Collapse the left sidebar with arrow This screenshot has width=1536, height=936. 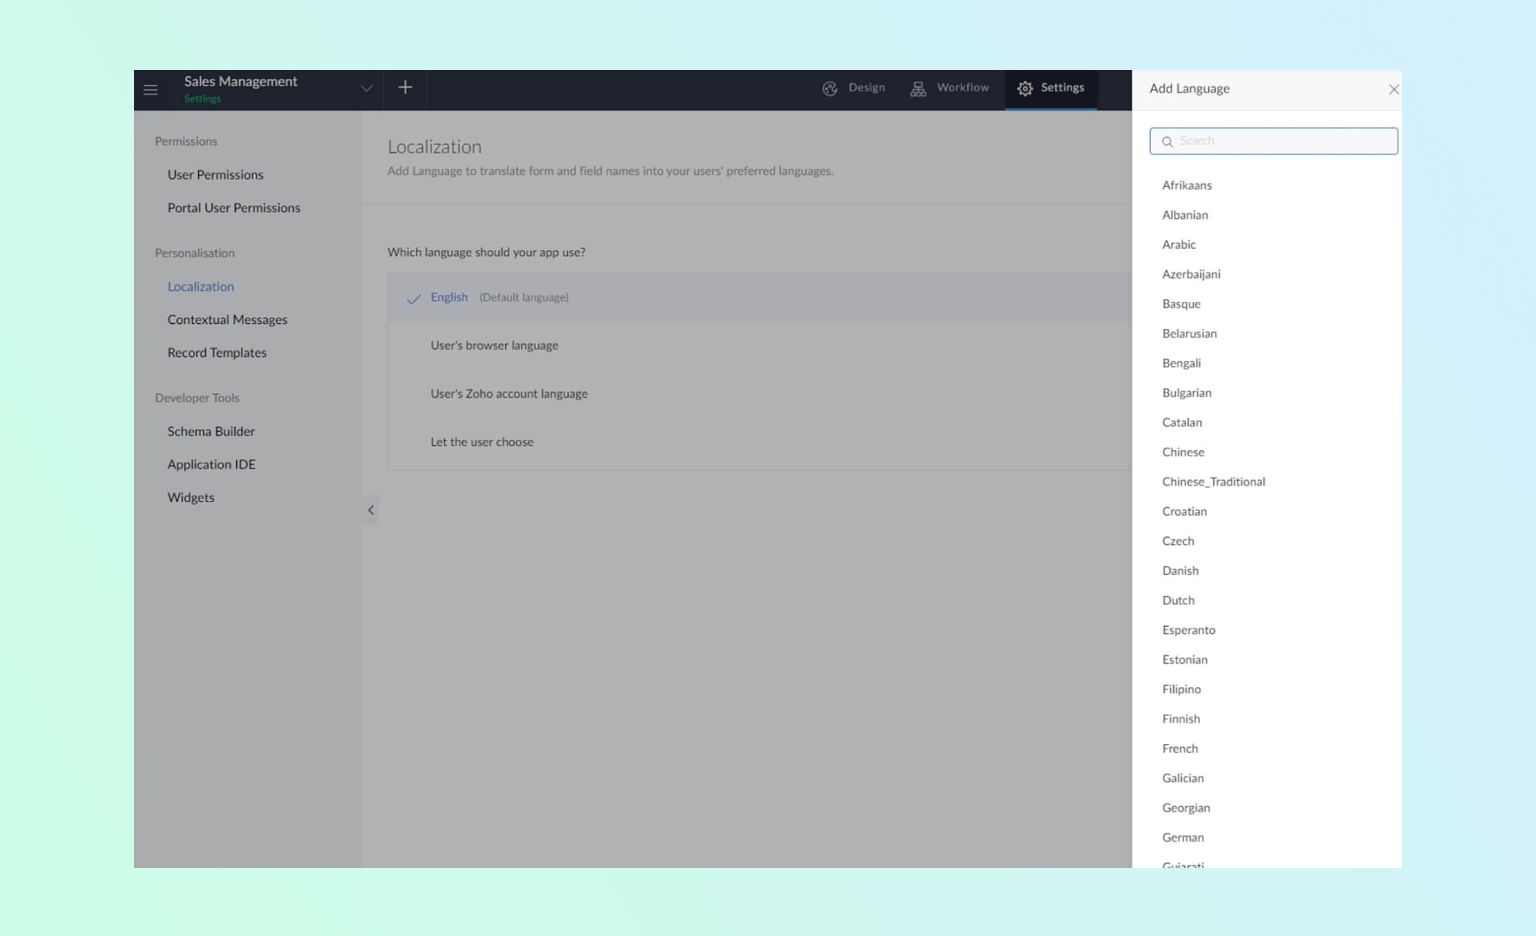[x=371, y=510]
